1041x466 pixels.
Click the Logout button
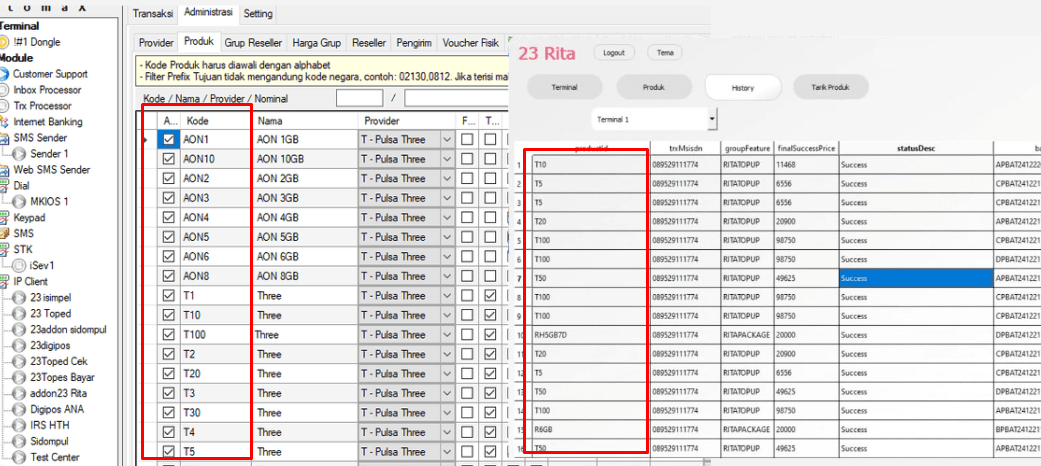point(614,52)
